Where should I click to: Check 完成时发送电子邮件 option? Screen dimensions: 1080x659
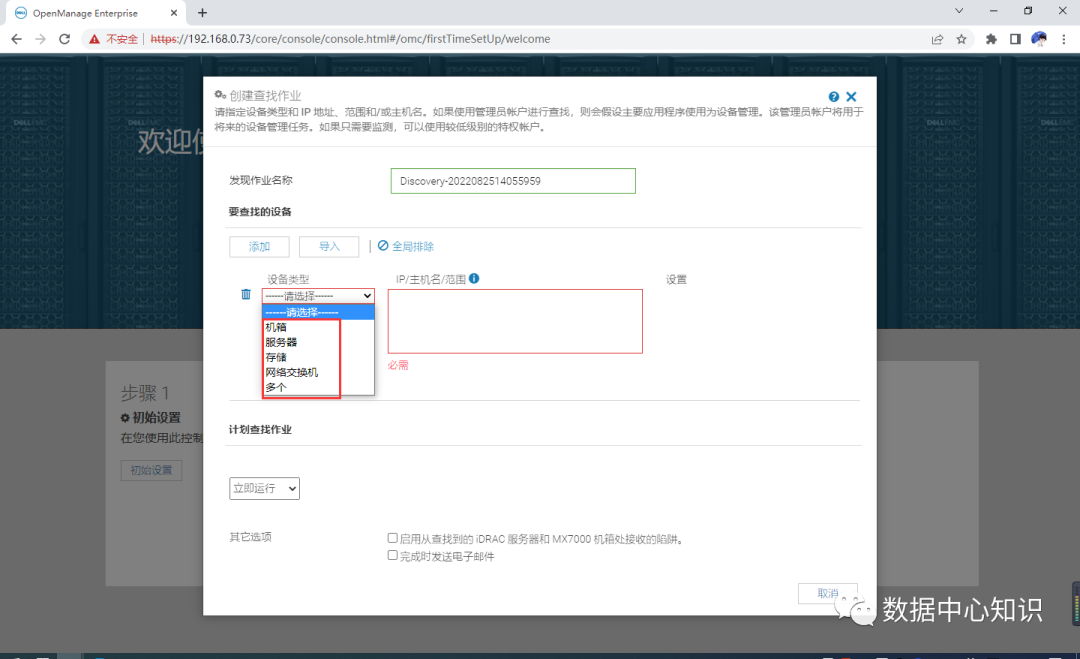tap(393, 555)
